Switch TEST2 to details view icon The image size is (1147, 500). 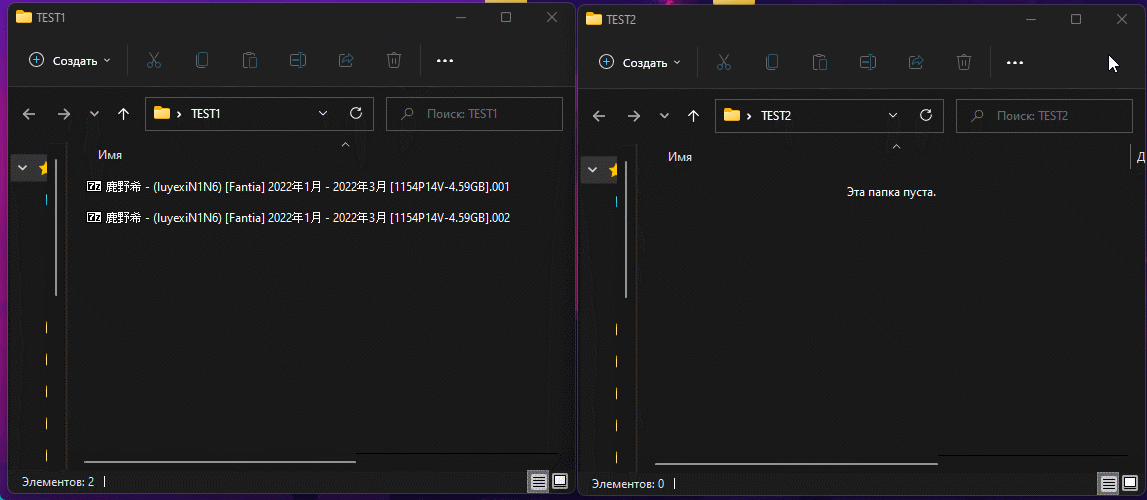coord(1109,482)
